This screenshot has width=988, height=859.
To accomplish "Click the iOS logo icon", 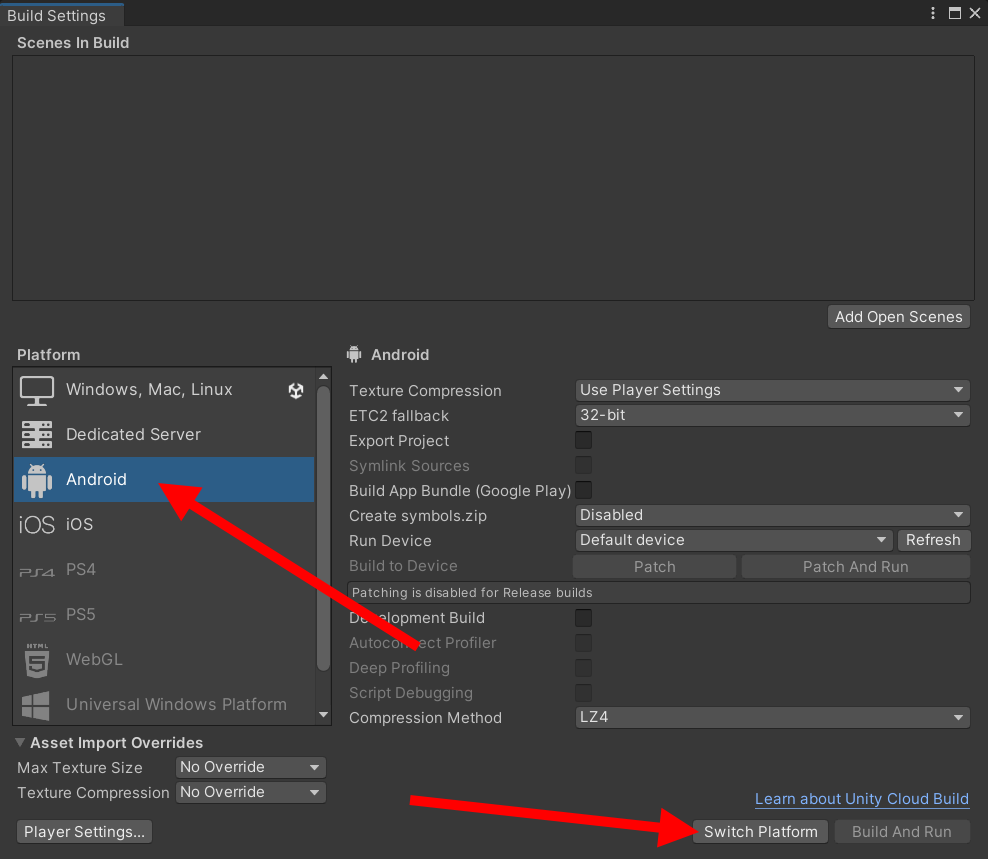I will (37, 524).
